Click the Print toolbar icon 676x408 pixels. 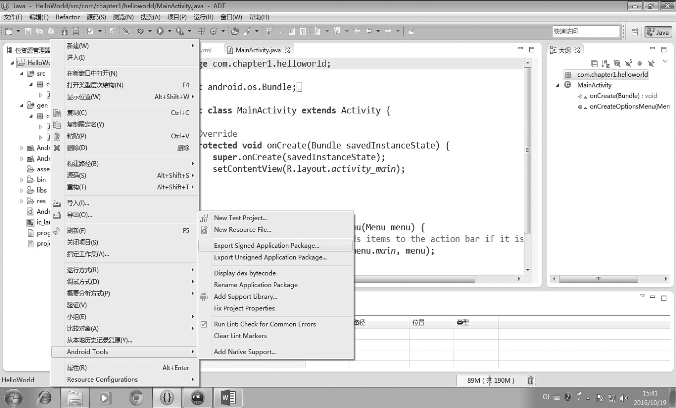(51, 31)
